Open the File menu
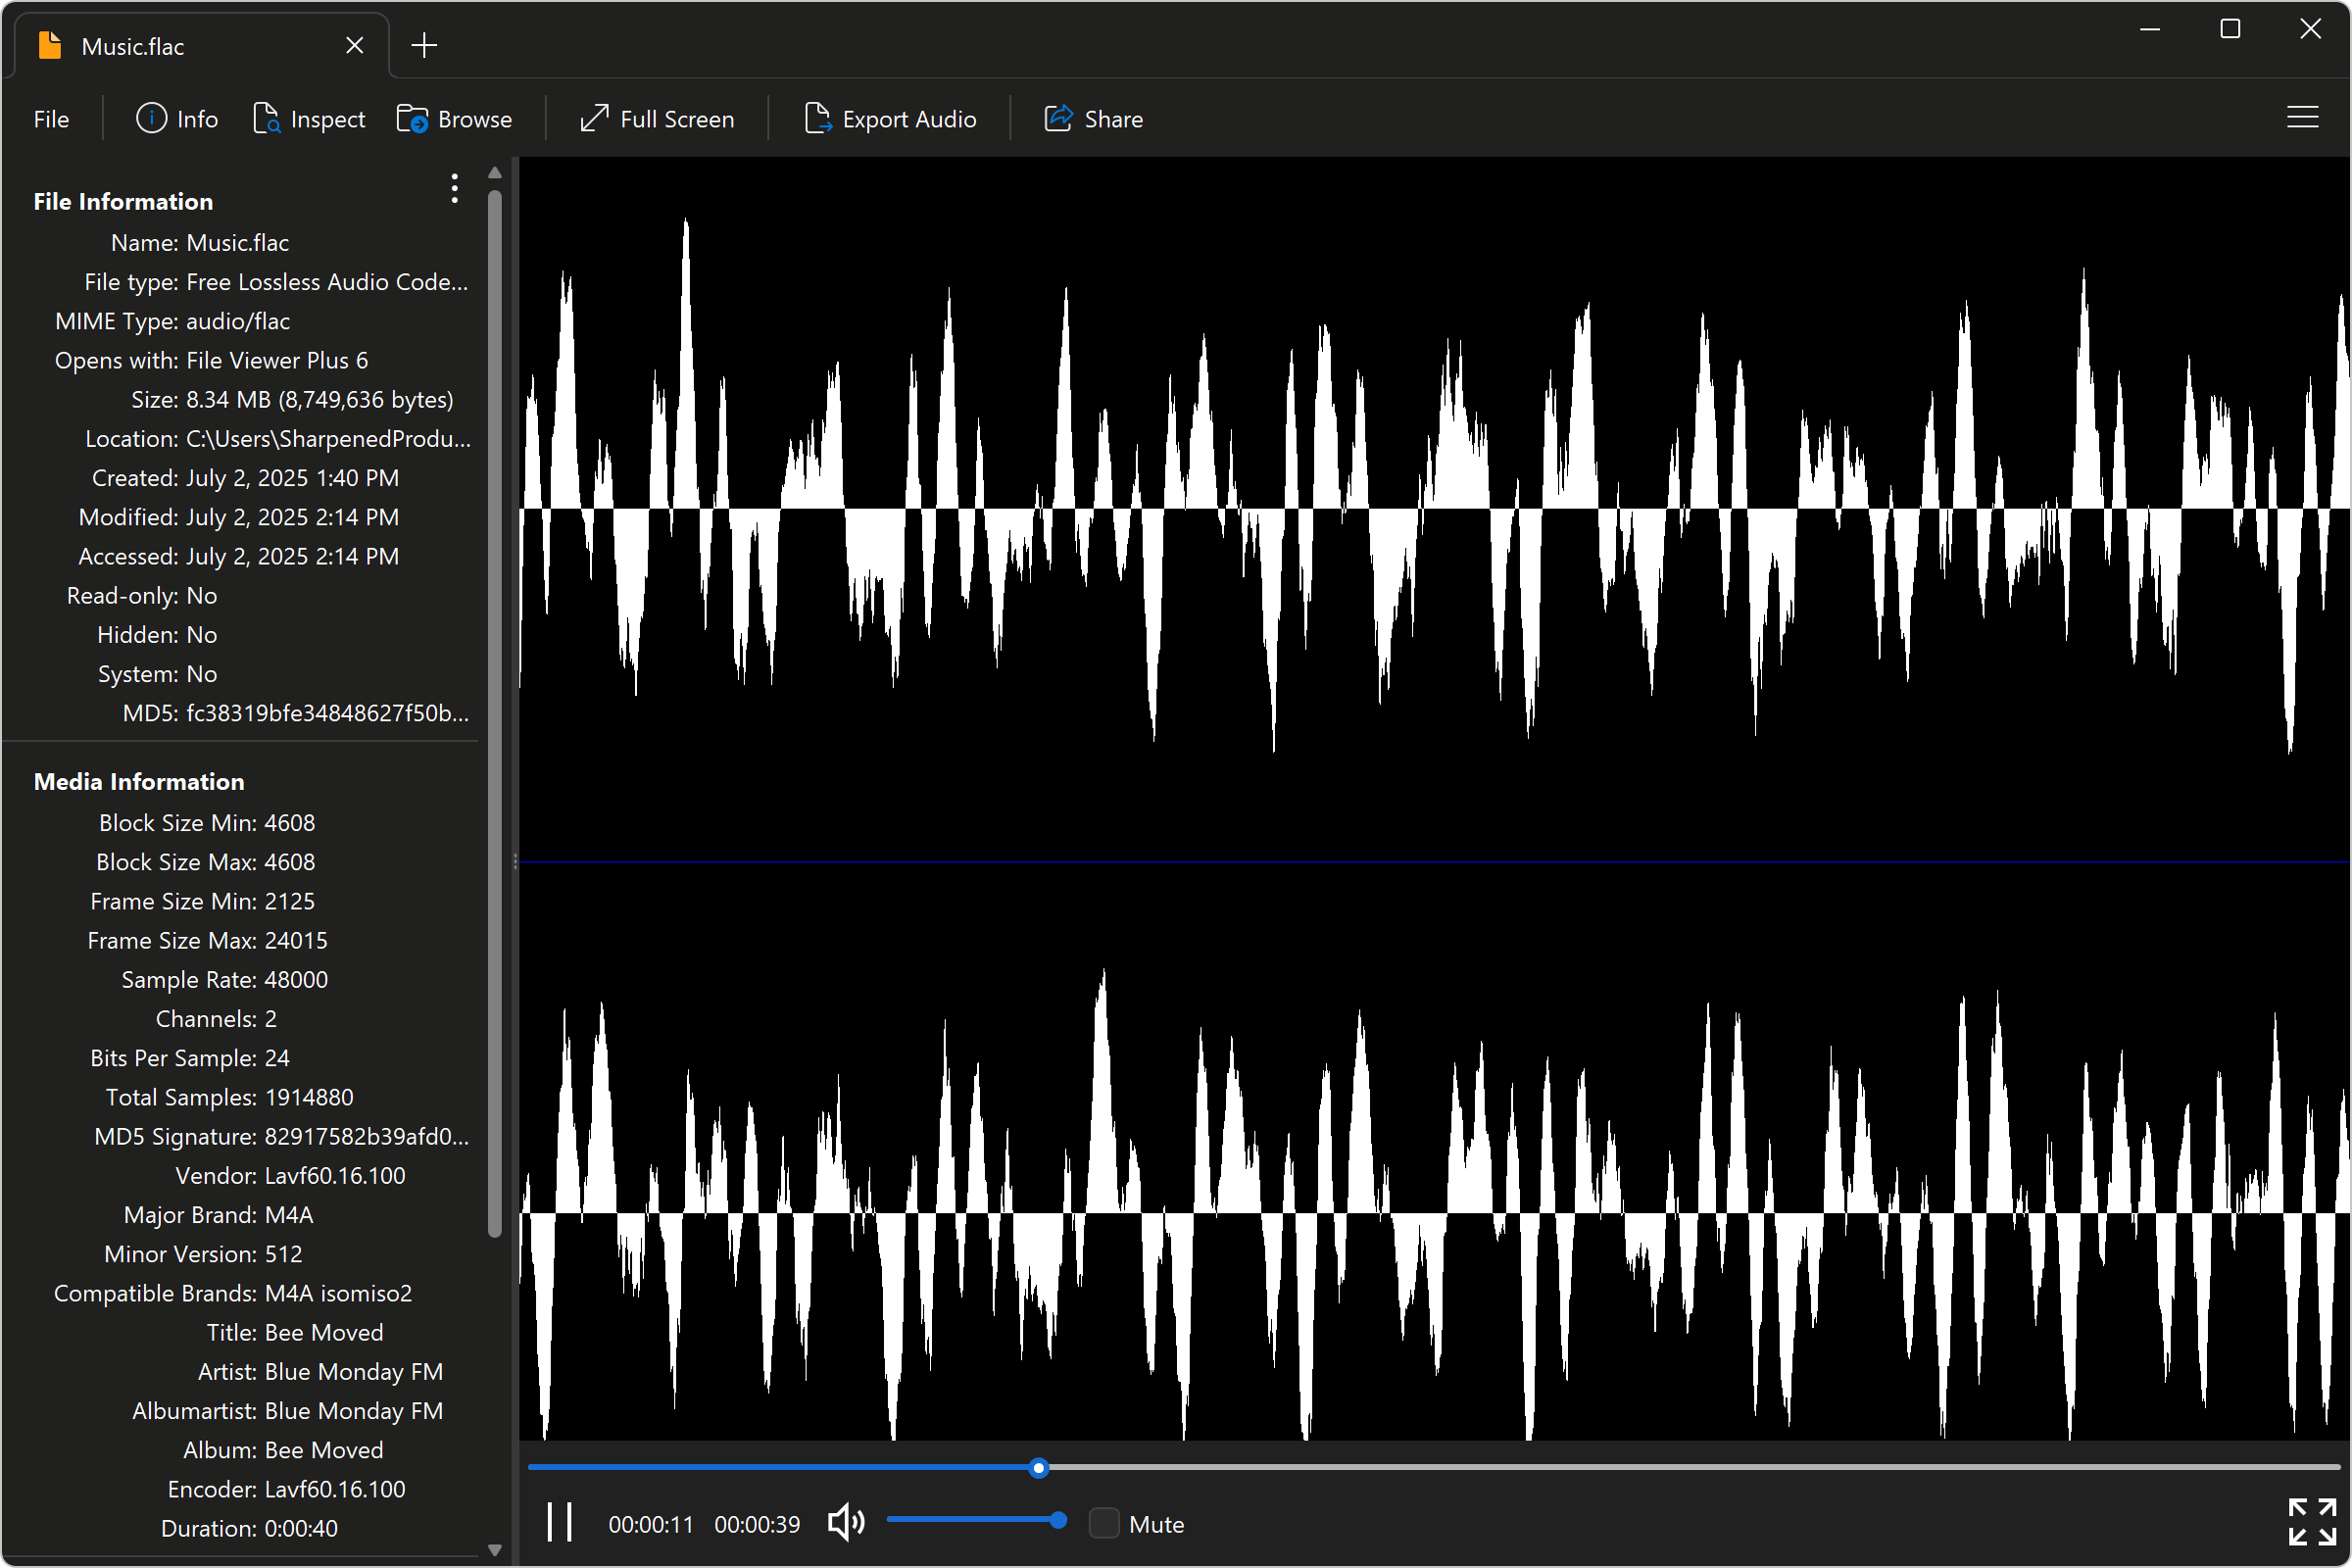 (x=50, y=118)
